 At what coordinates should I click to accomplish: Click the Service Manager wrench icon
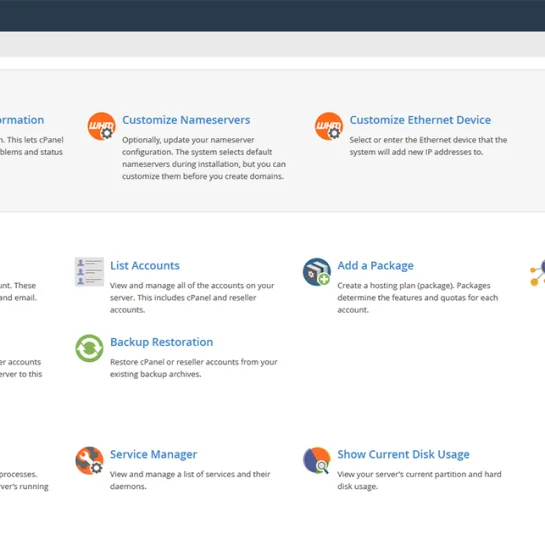click(x=89, y=461)
